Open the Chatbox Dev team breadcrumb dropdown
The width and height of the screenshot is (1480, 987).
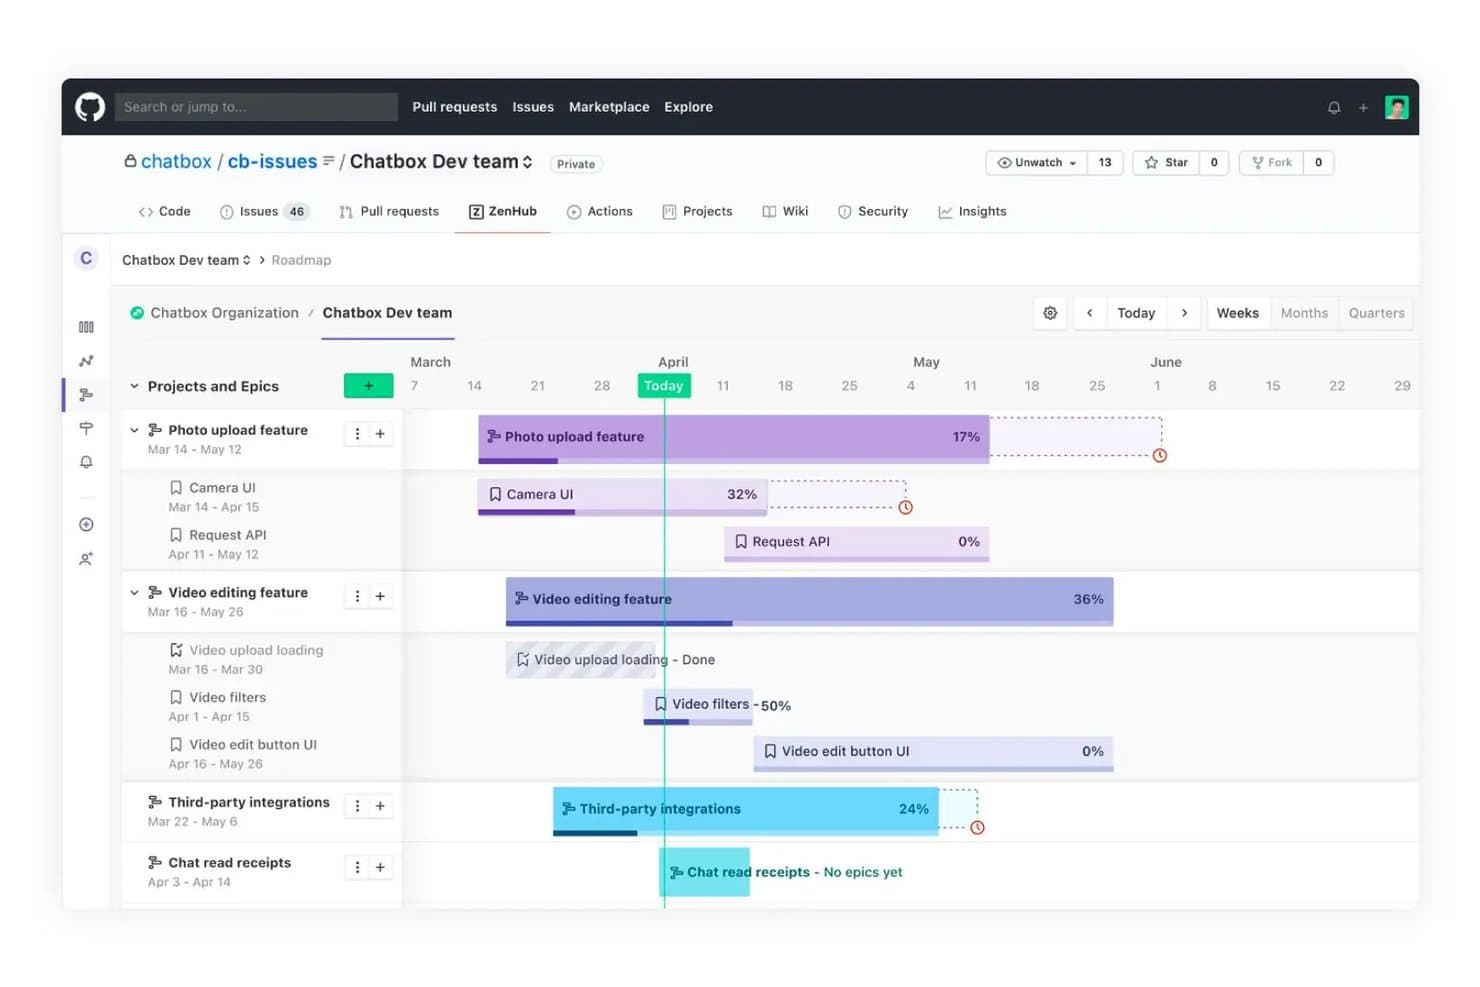[x=186, y=260]
